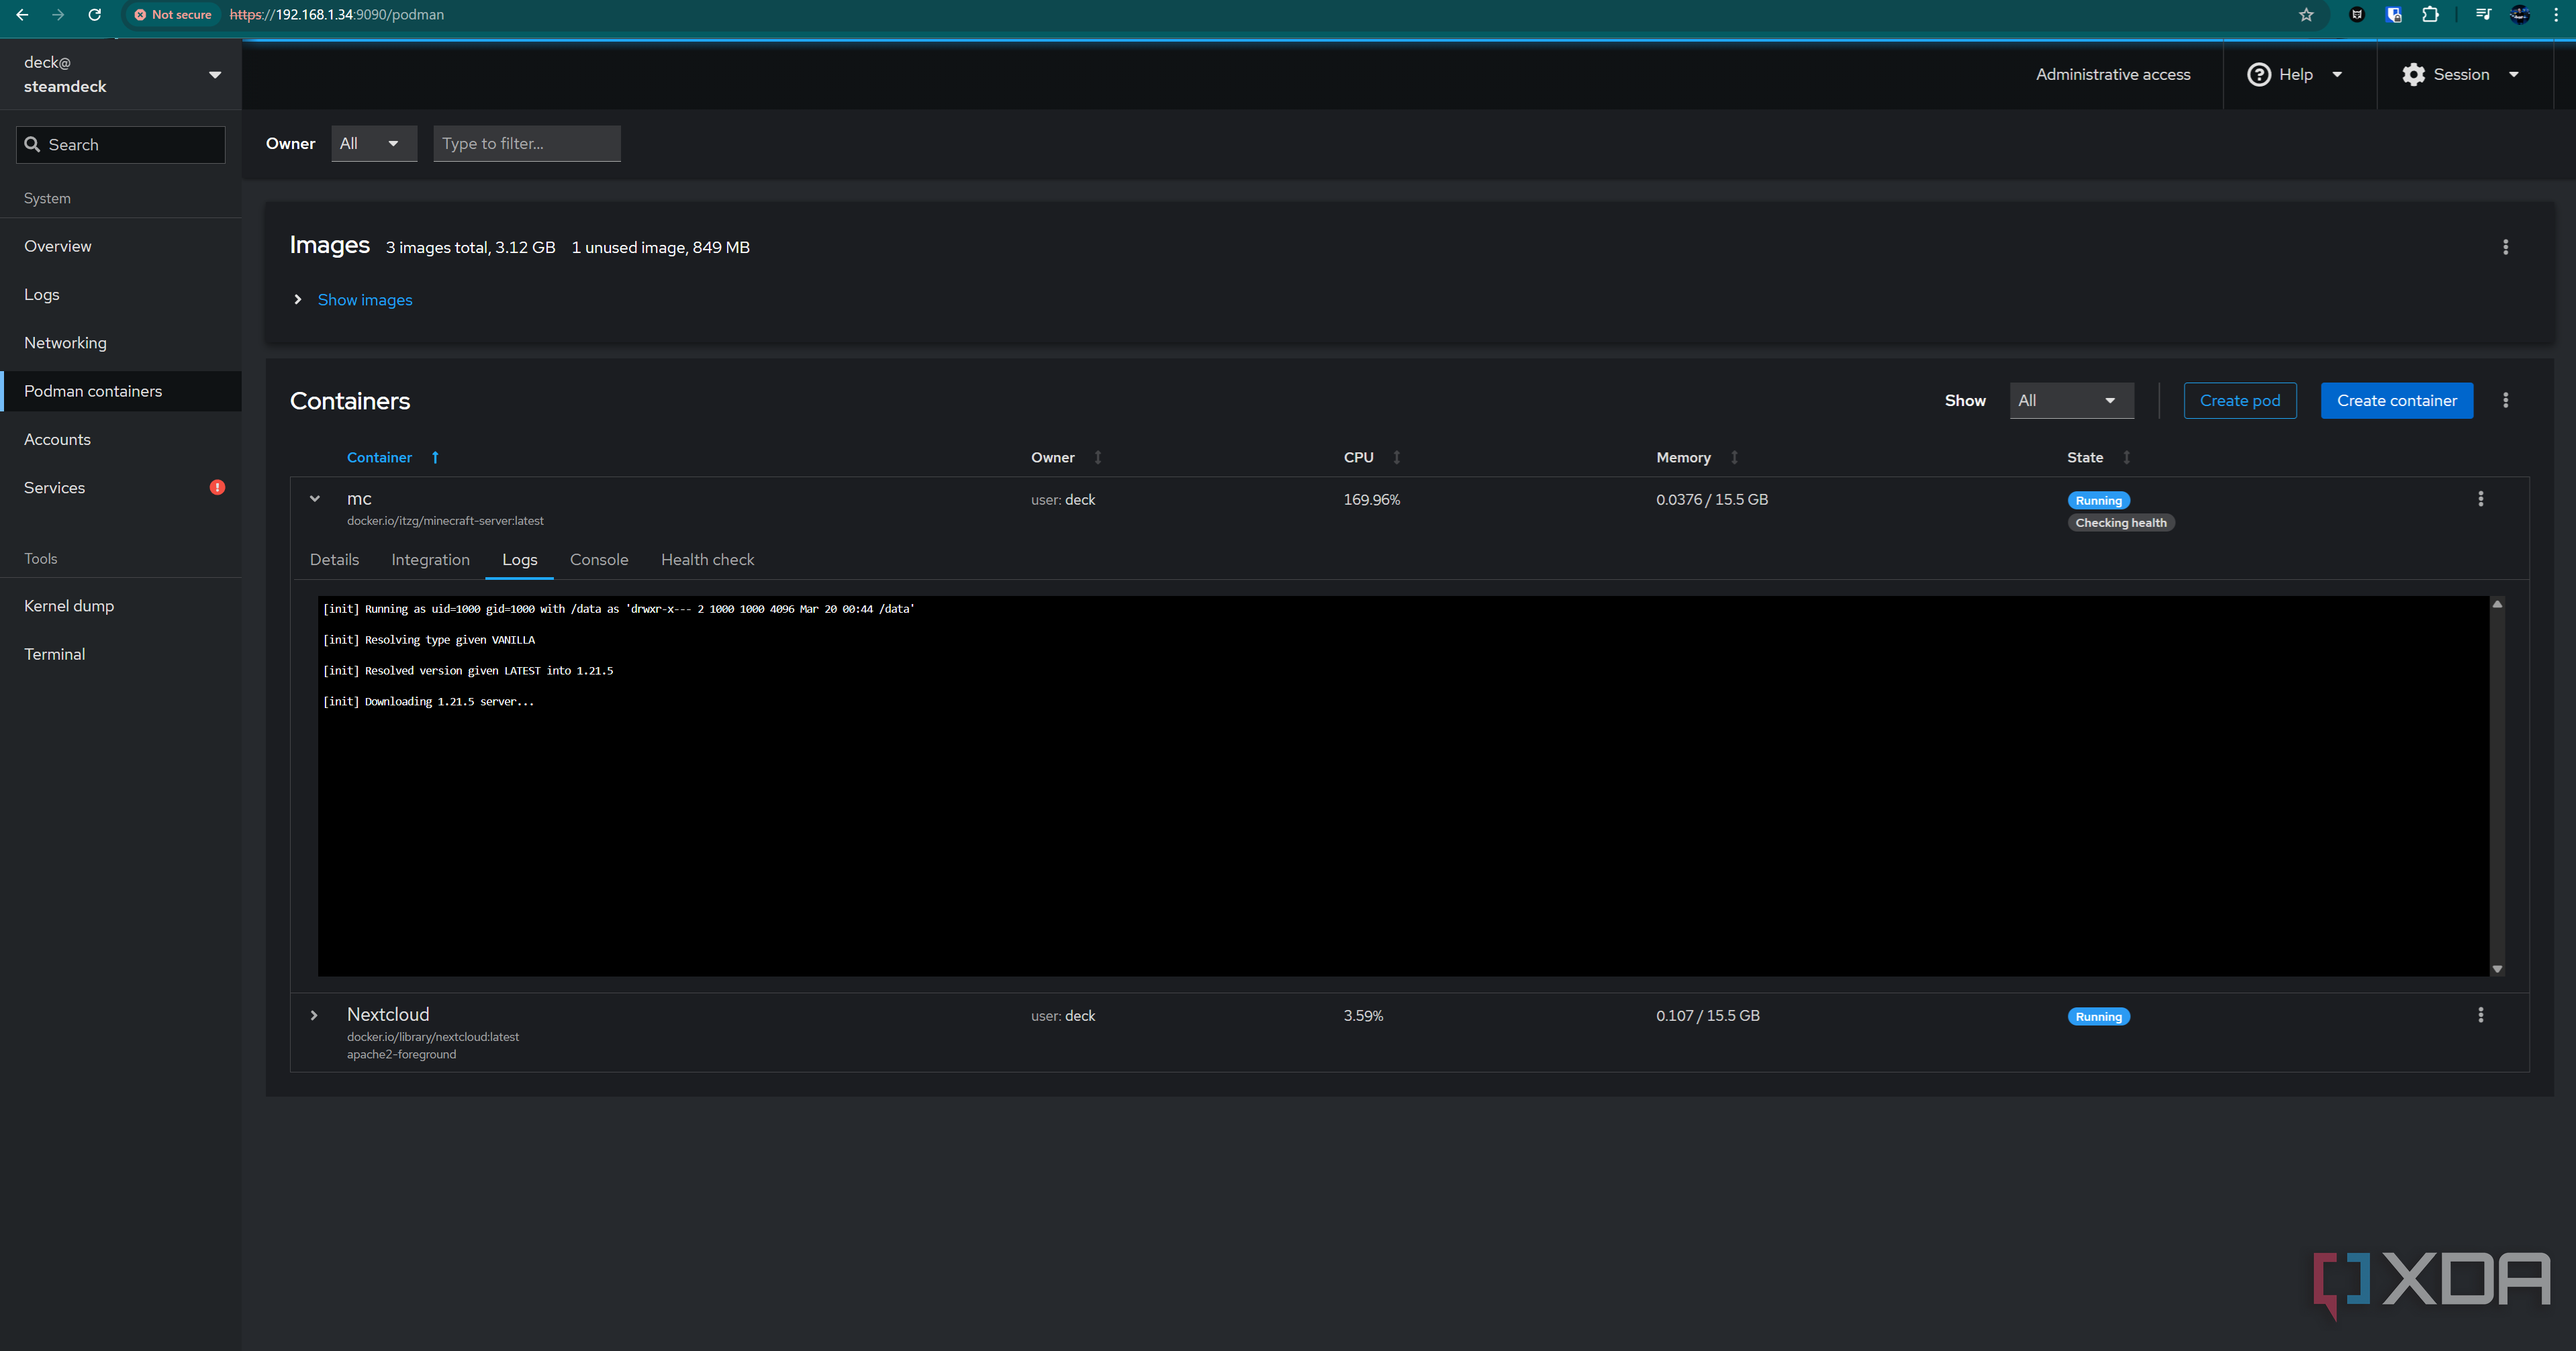Open Overview in the sidebar

point(121,246)
